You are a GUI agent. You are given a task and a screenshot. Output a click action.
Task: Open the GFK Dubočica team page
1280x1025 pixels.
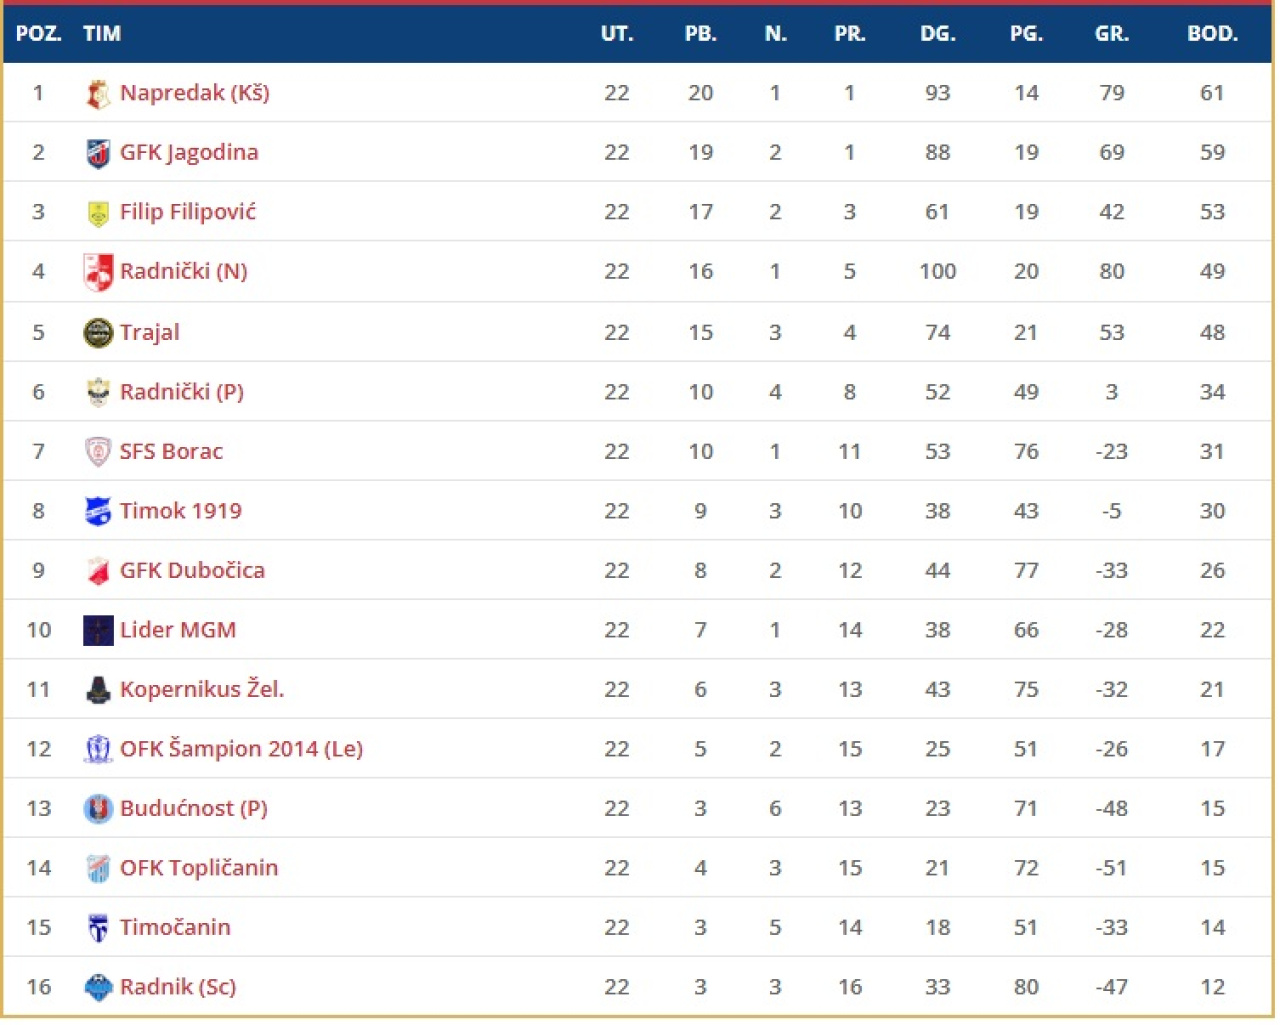(x=192, y=571)
